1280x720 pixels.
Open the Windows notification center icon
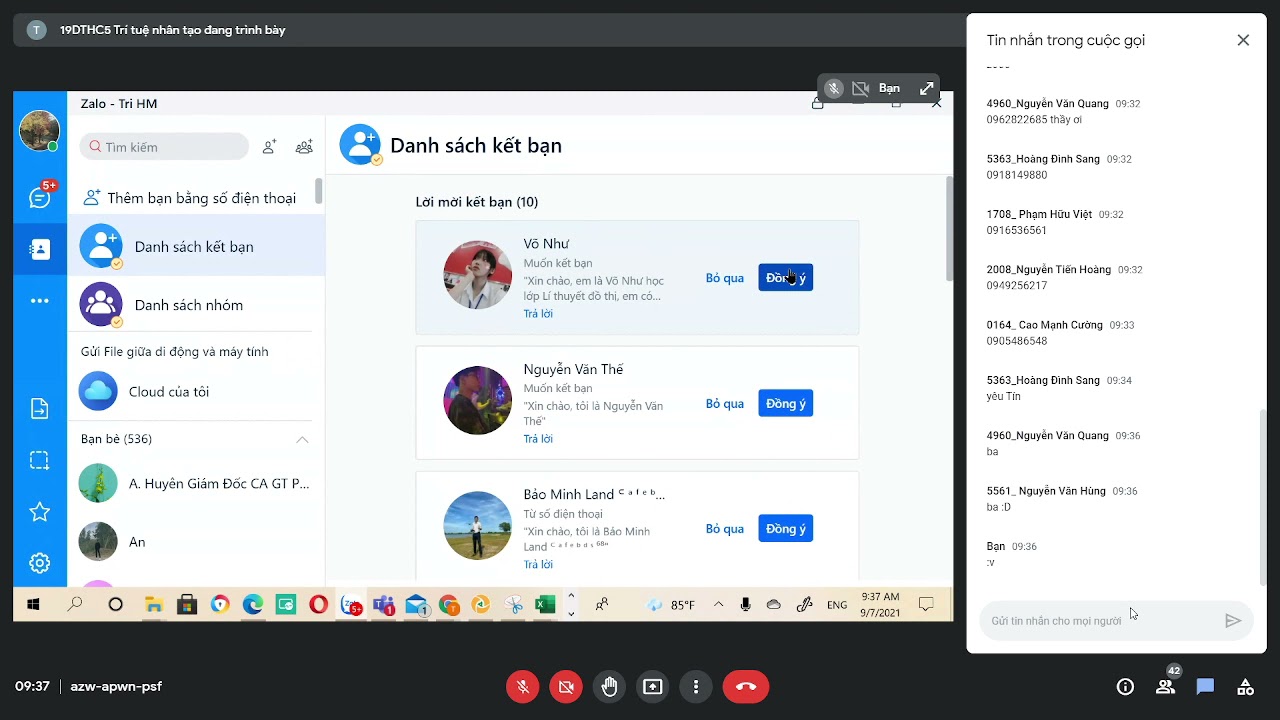click(x=926, y=605)
